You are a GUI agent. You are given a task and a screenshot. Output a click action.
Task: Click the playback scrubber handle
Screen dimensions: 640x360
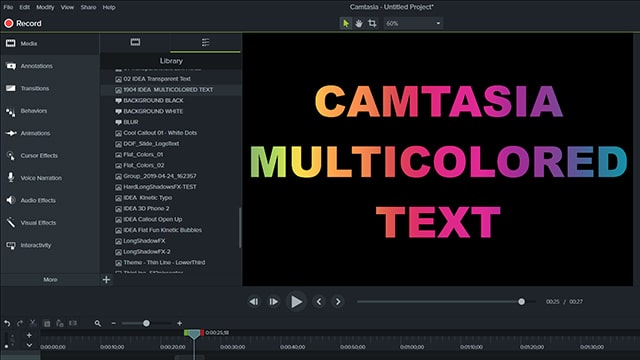521,302
